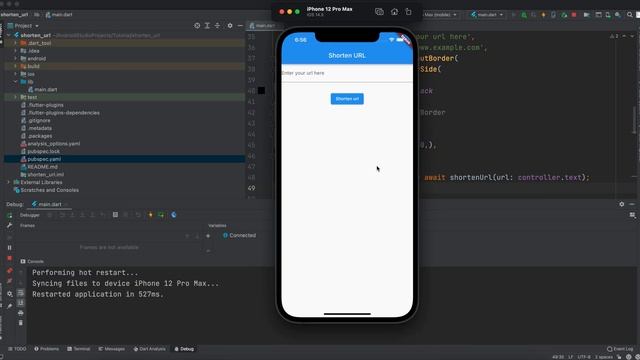Clear console with trash icon

click(x=21, y=323)
